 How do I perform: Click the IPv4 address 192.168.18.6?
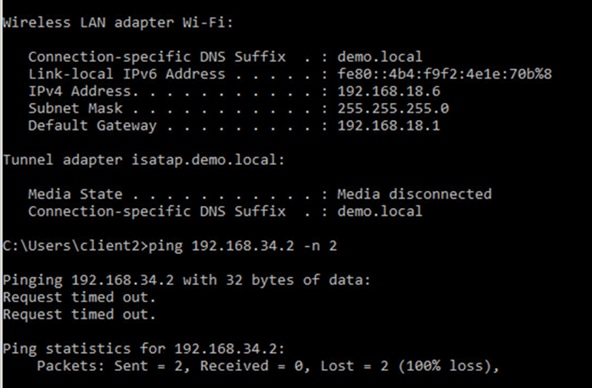click(388, 91)
